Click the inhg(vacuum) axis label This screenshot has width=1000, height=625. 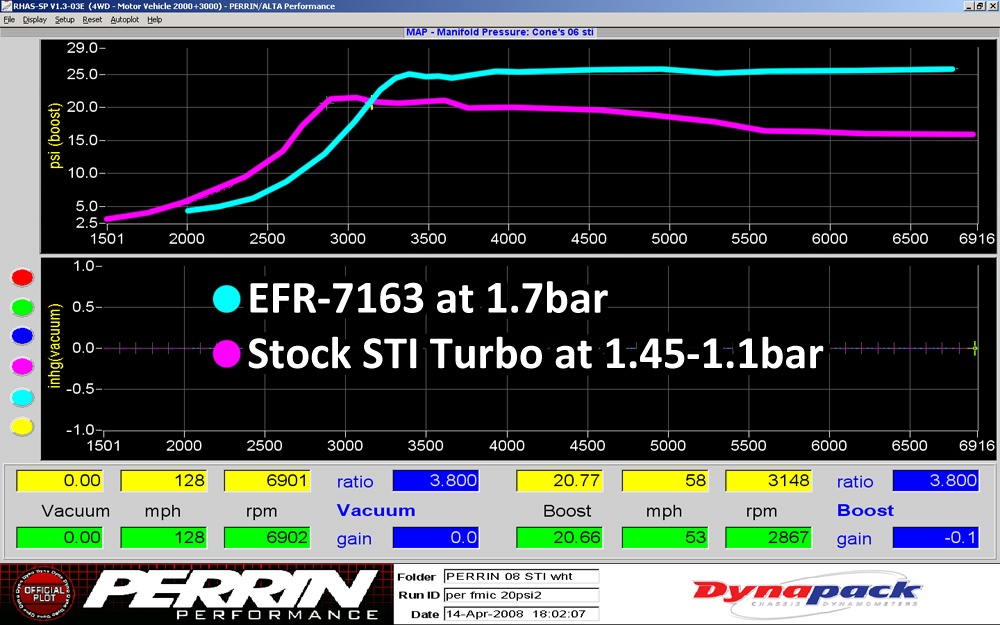55,346
